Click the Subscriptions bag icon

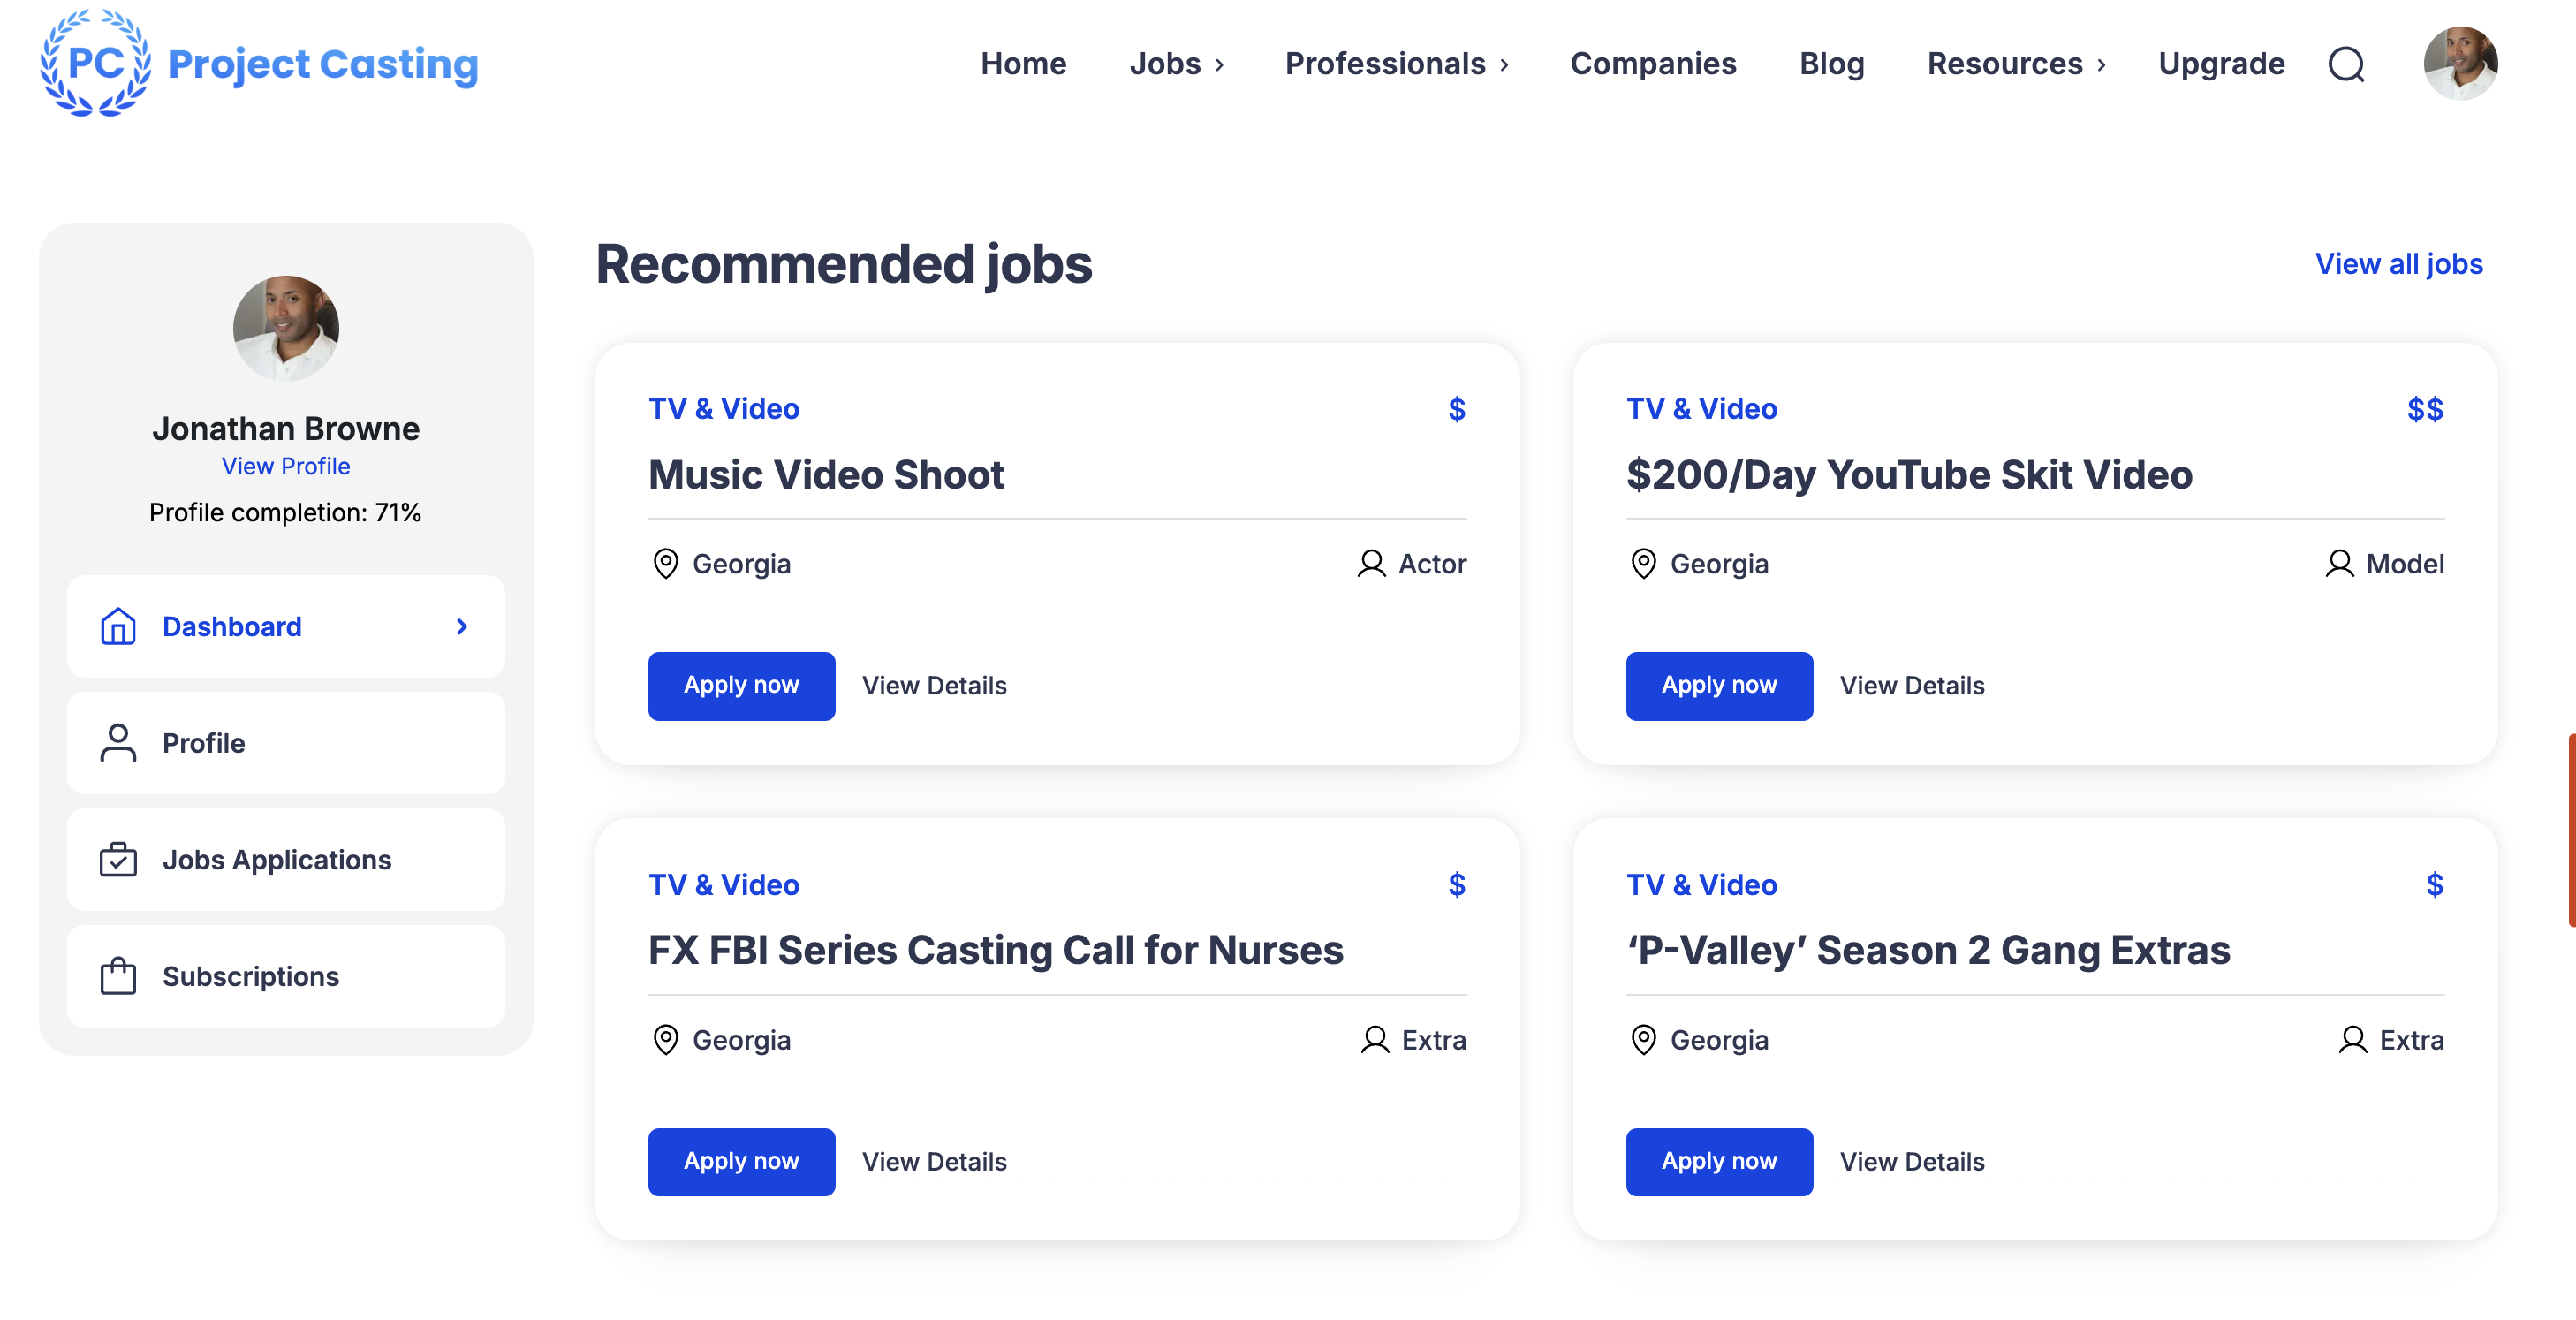tap(118, 975)
